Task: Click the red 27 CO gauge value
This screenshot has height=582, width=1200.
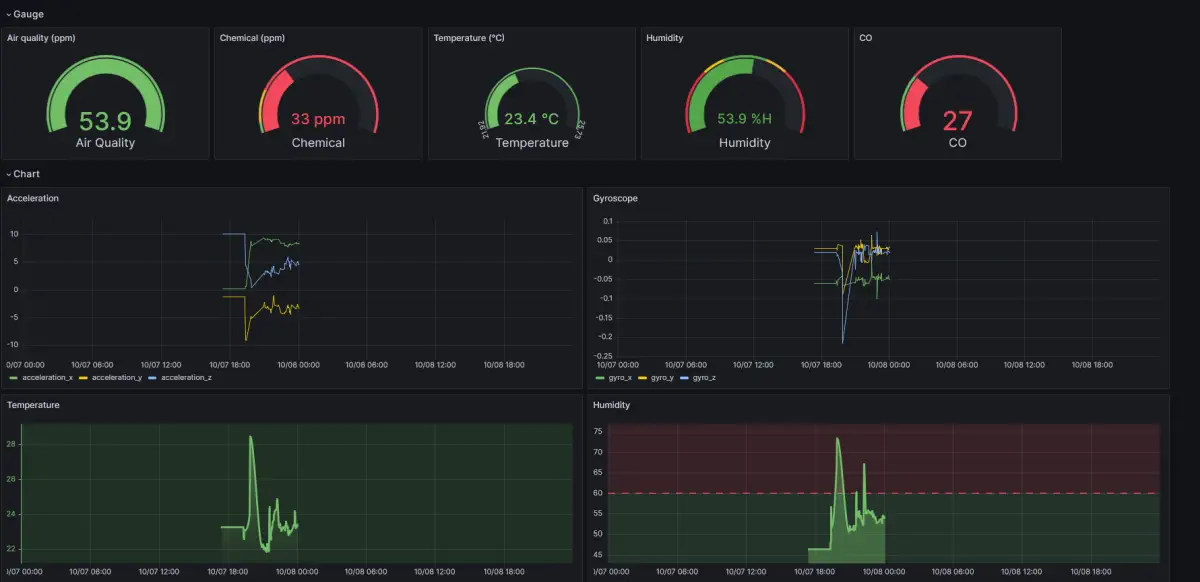Action: 957,121
